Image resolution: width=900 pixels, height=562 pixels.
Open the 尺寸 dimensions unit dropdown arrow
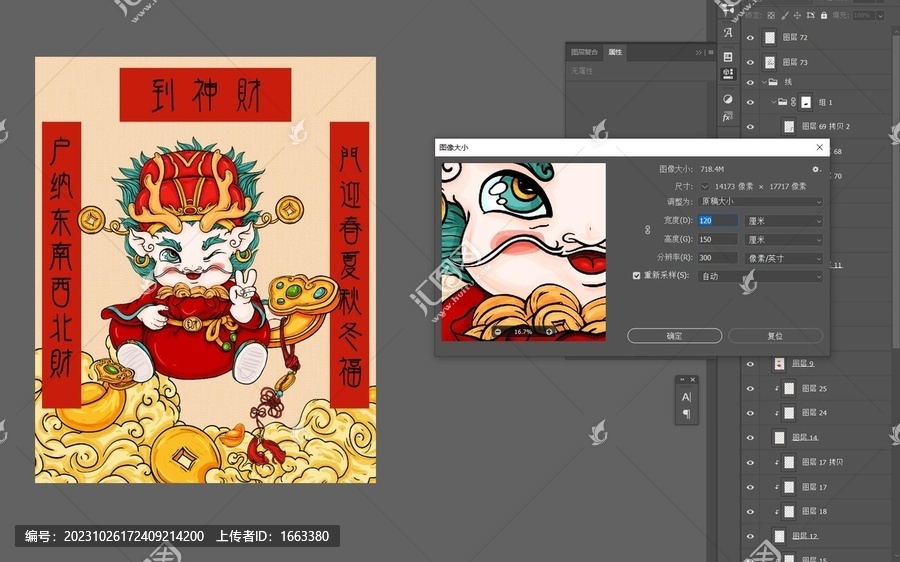tap(704, 187)
